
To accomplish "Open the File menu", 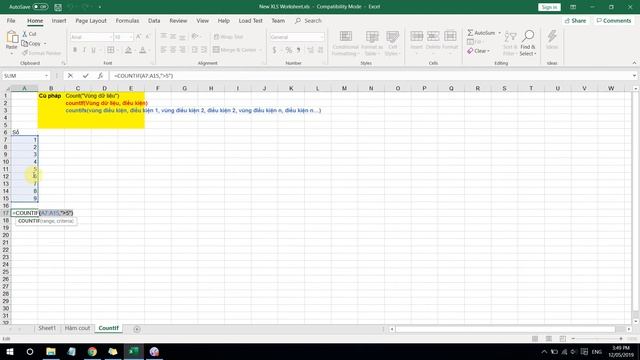I will click(x=11, y=20).
